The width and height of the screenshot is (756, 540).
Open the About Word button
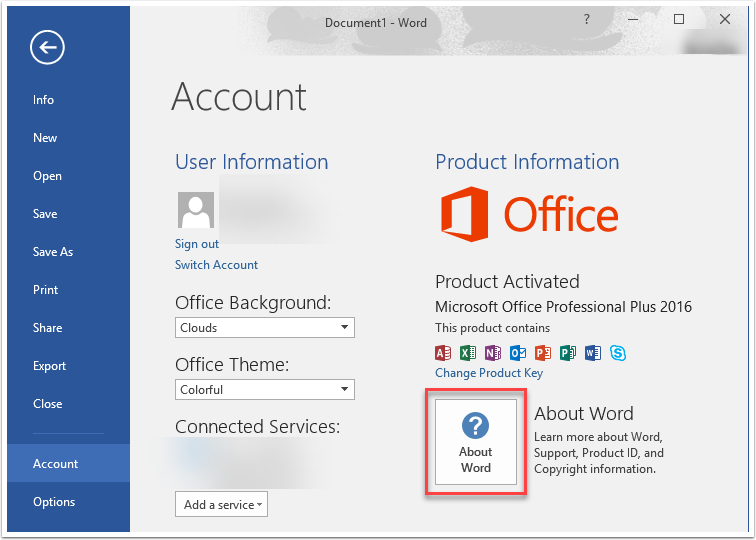pos(476,442)
